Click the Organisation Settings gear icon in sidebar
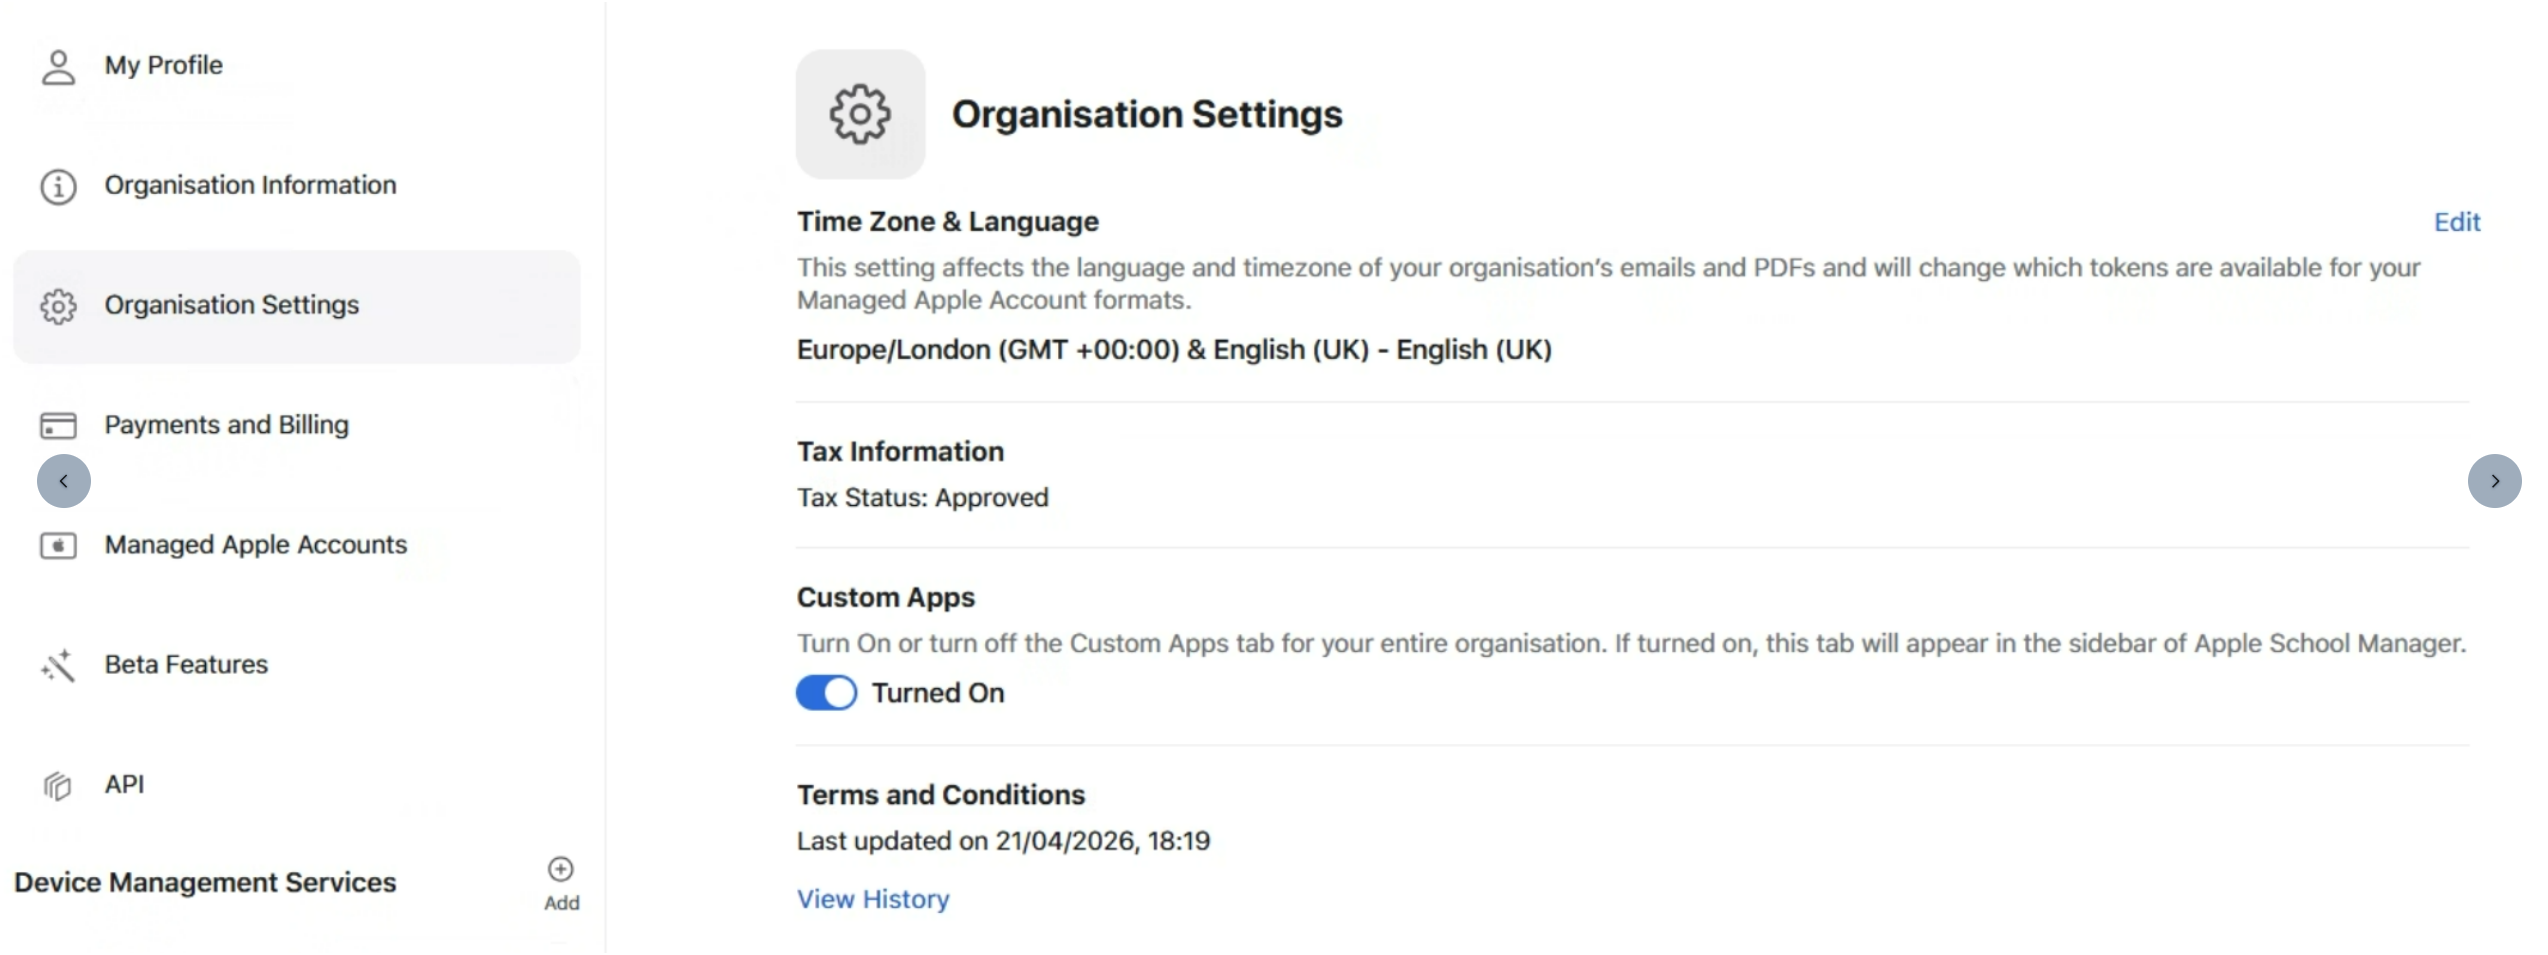This screenshot has height=955, width=2548. tap(58, 306)
